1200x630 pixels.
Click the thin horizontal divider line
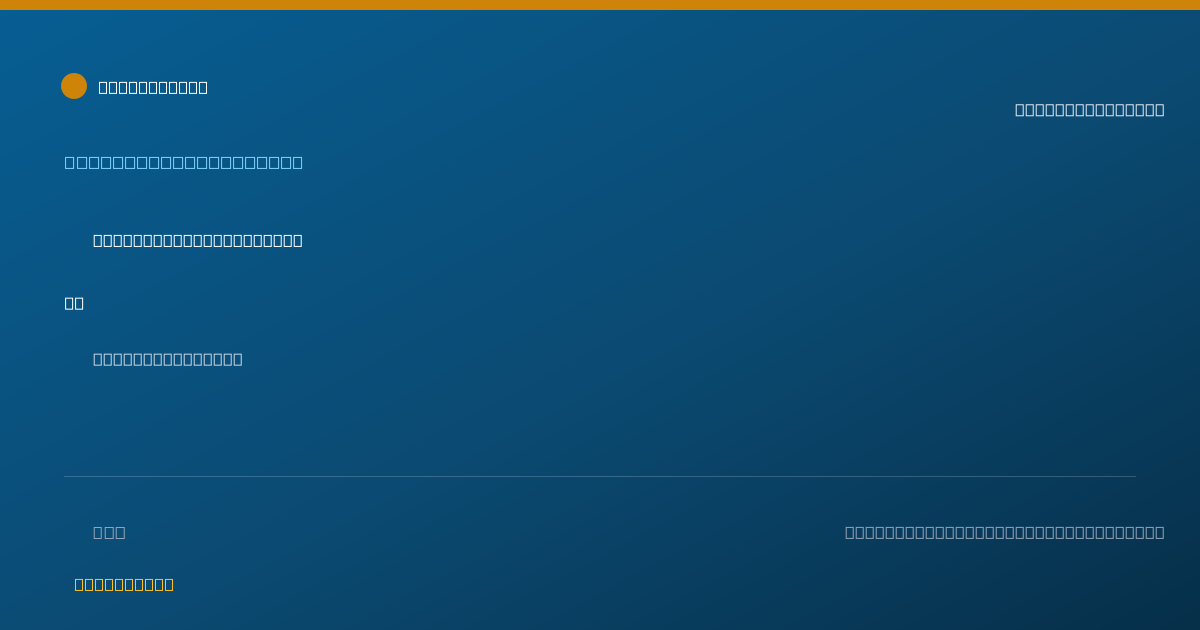(600, 476)
